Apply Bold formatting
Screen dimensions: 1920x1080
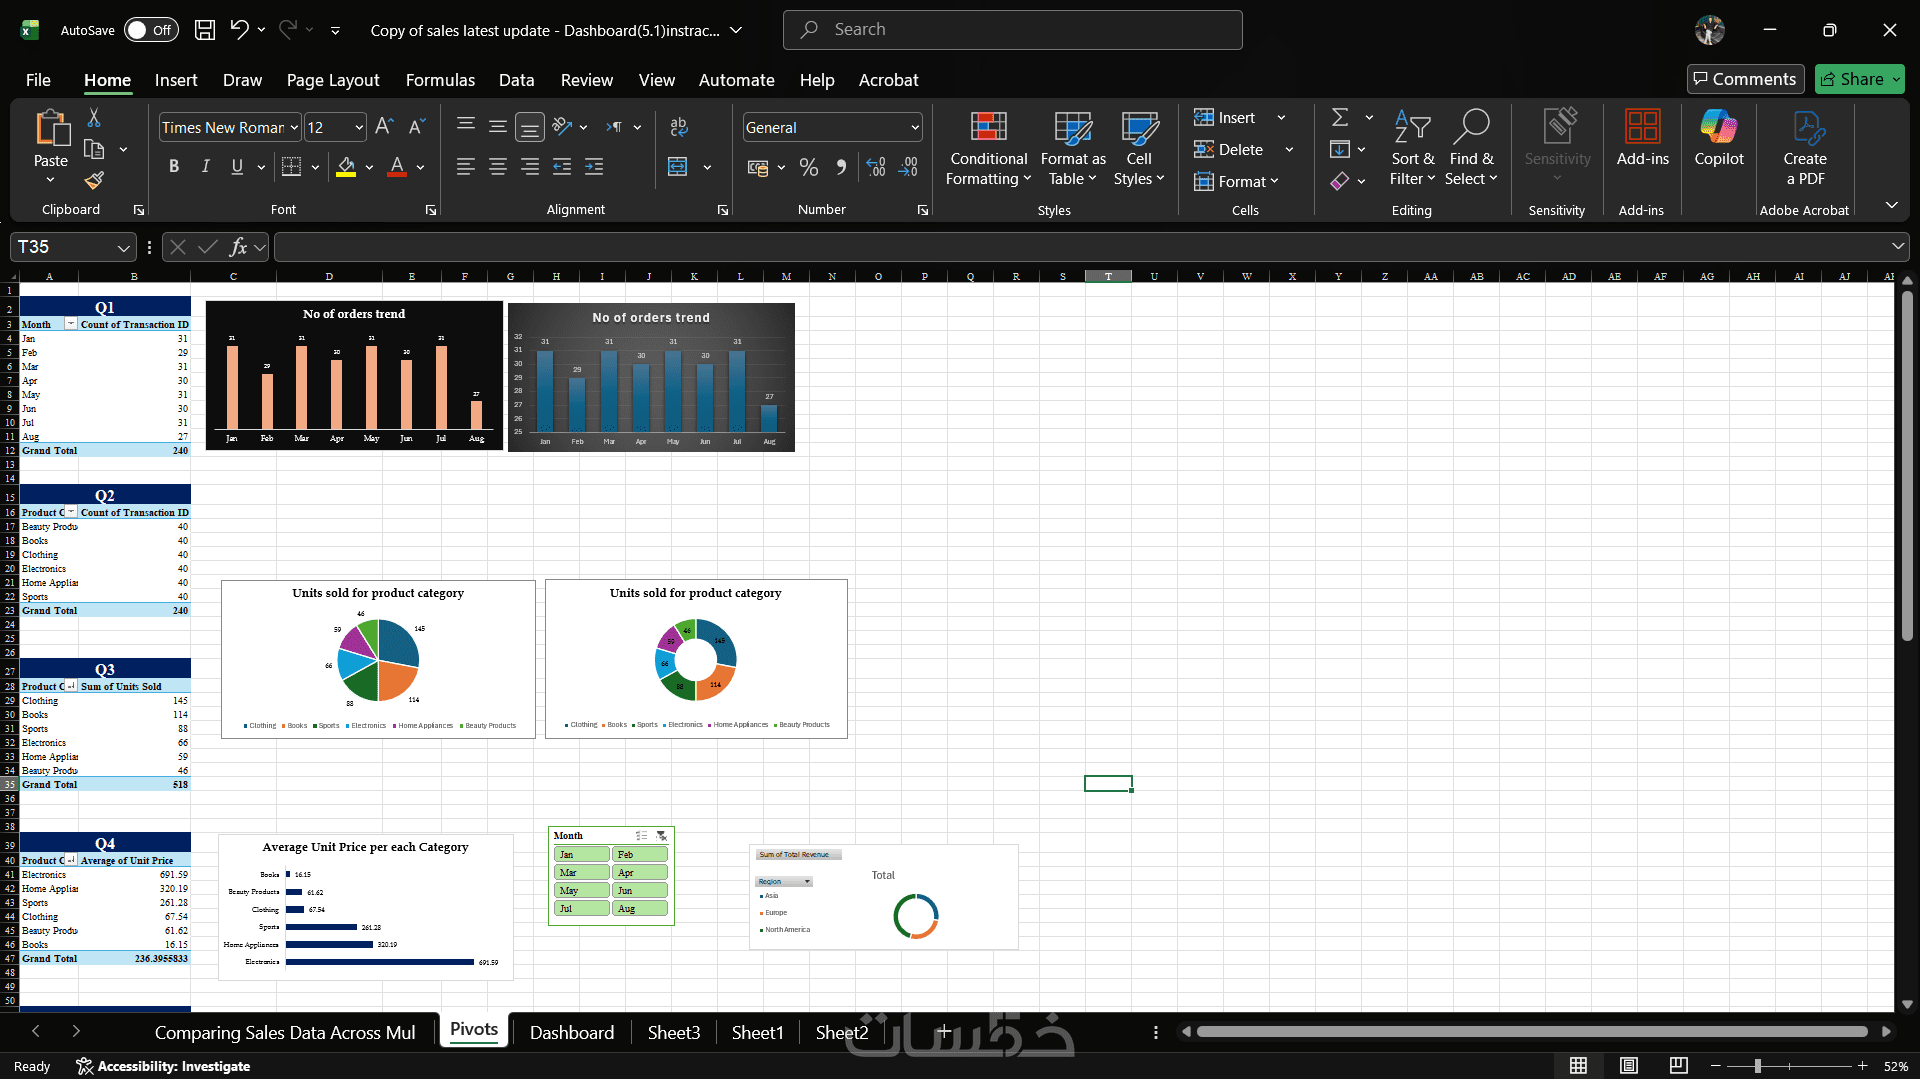(x=174, y=167)
